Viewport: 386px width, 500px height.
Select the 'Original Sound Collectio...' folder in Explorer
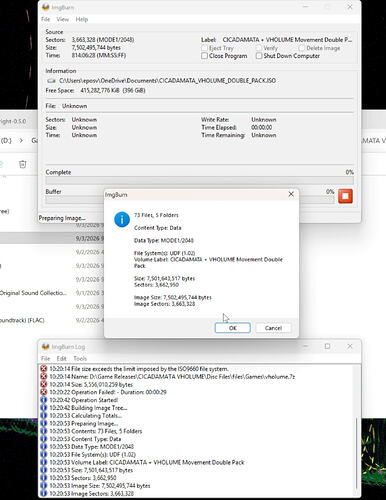tap(33, 293)
